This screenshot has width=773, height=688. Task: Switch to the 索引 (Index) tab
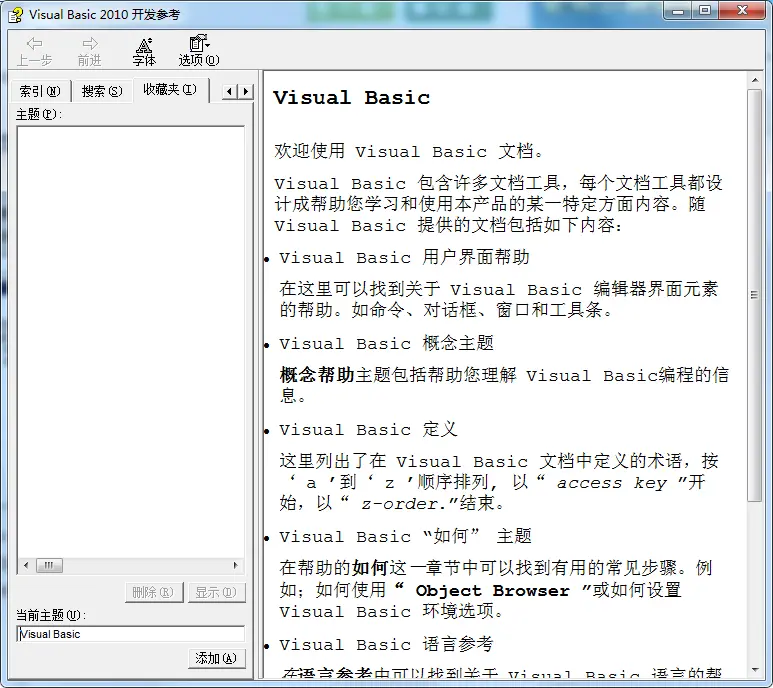(40, 91)
